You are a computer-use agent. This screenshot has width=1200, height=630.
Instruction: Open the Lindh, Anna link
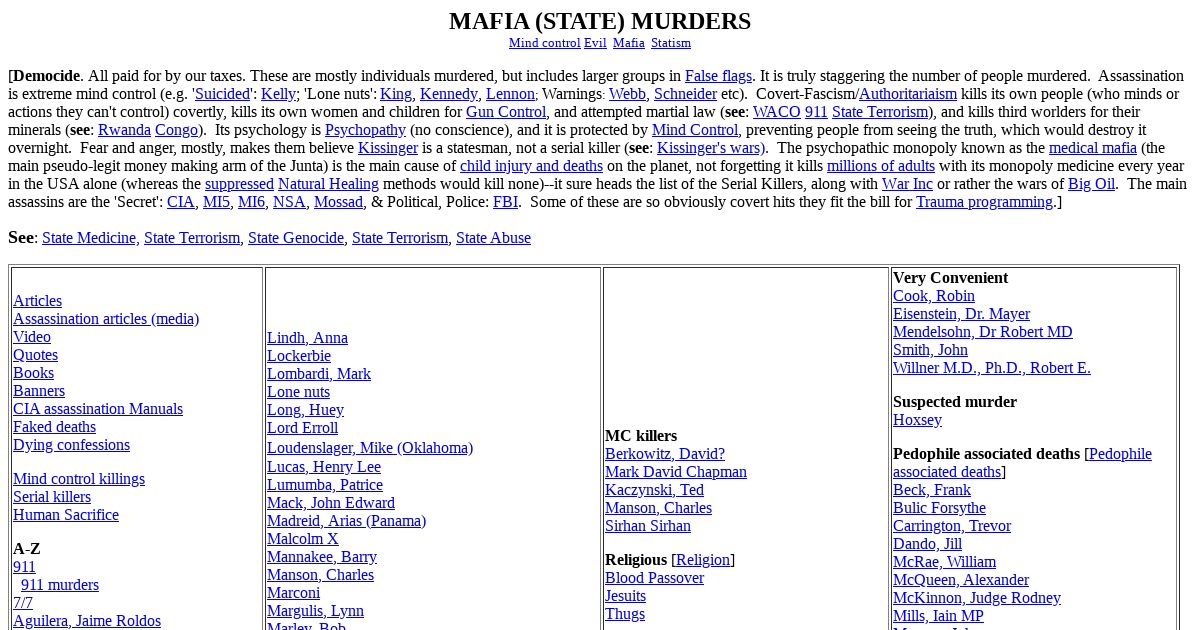click(x=307, y=338)
